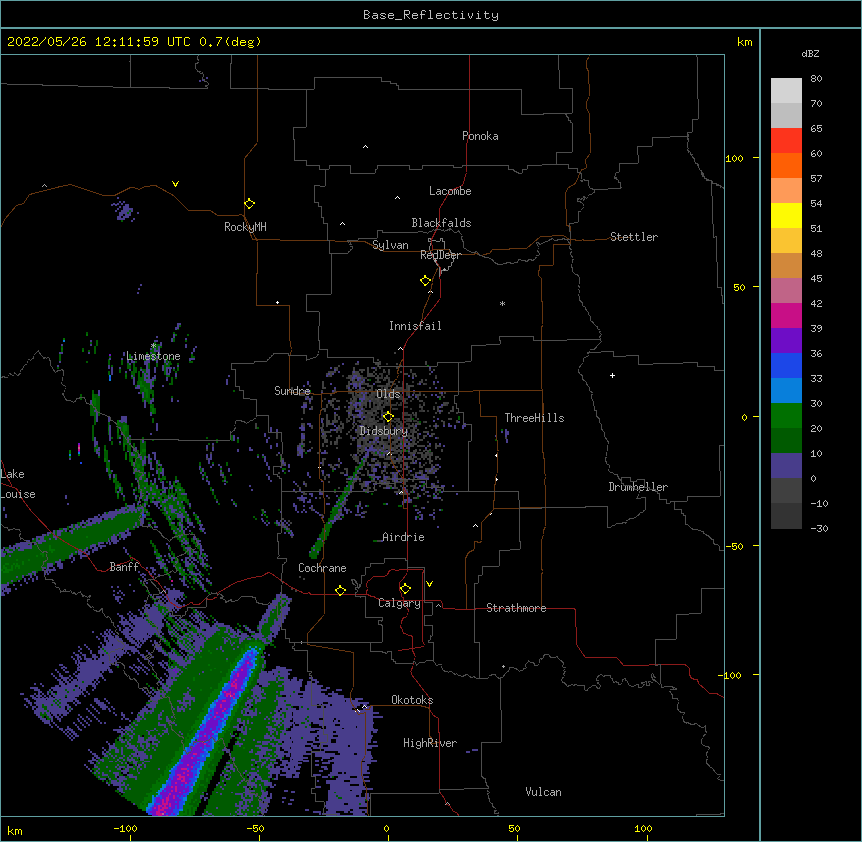
Task: Click the 80 dBZ light gray swatch
Action: pyautogui.click(x=786, y=90)
